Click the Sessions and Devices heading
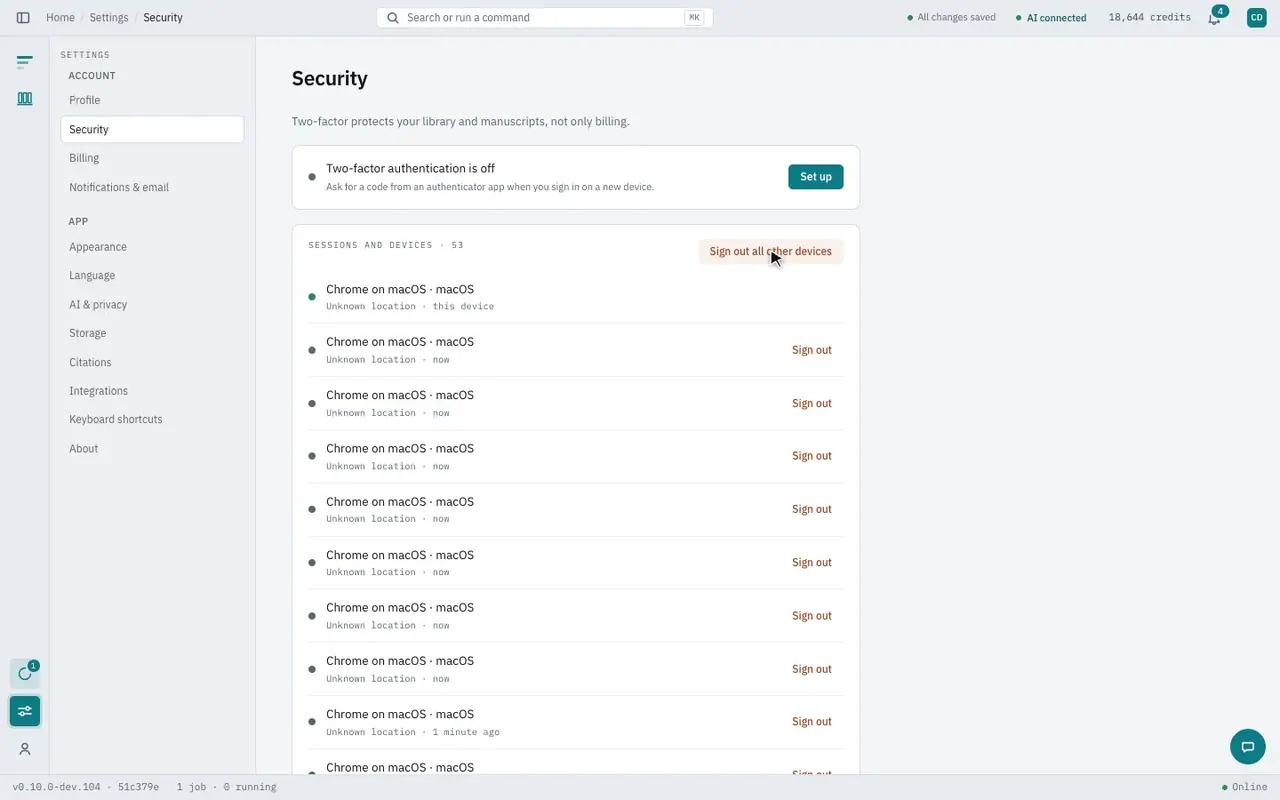The width and height of the screenshot is (1280, 800). pyautogui.click(x=386, y=245)
